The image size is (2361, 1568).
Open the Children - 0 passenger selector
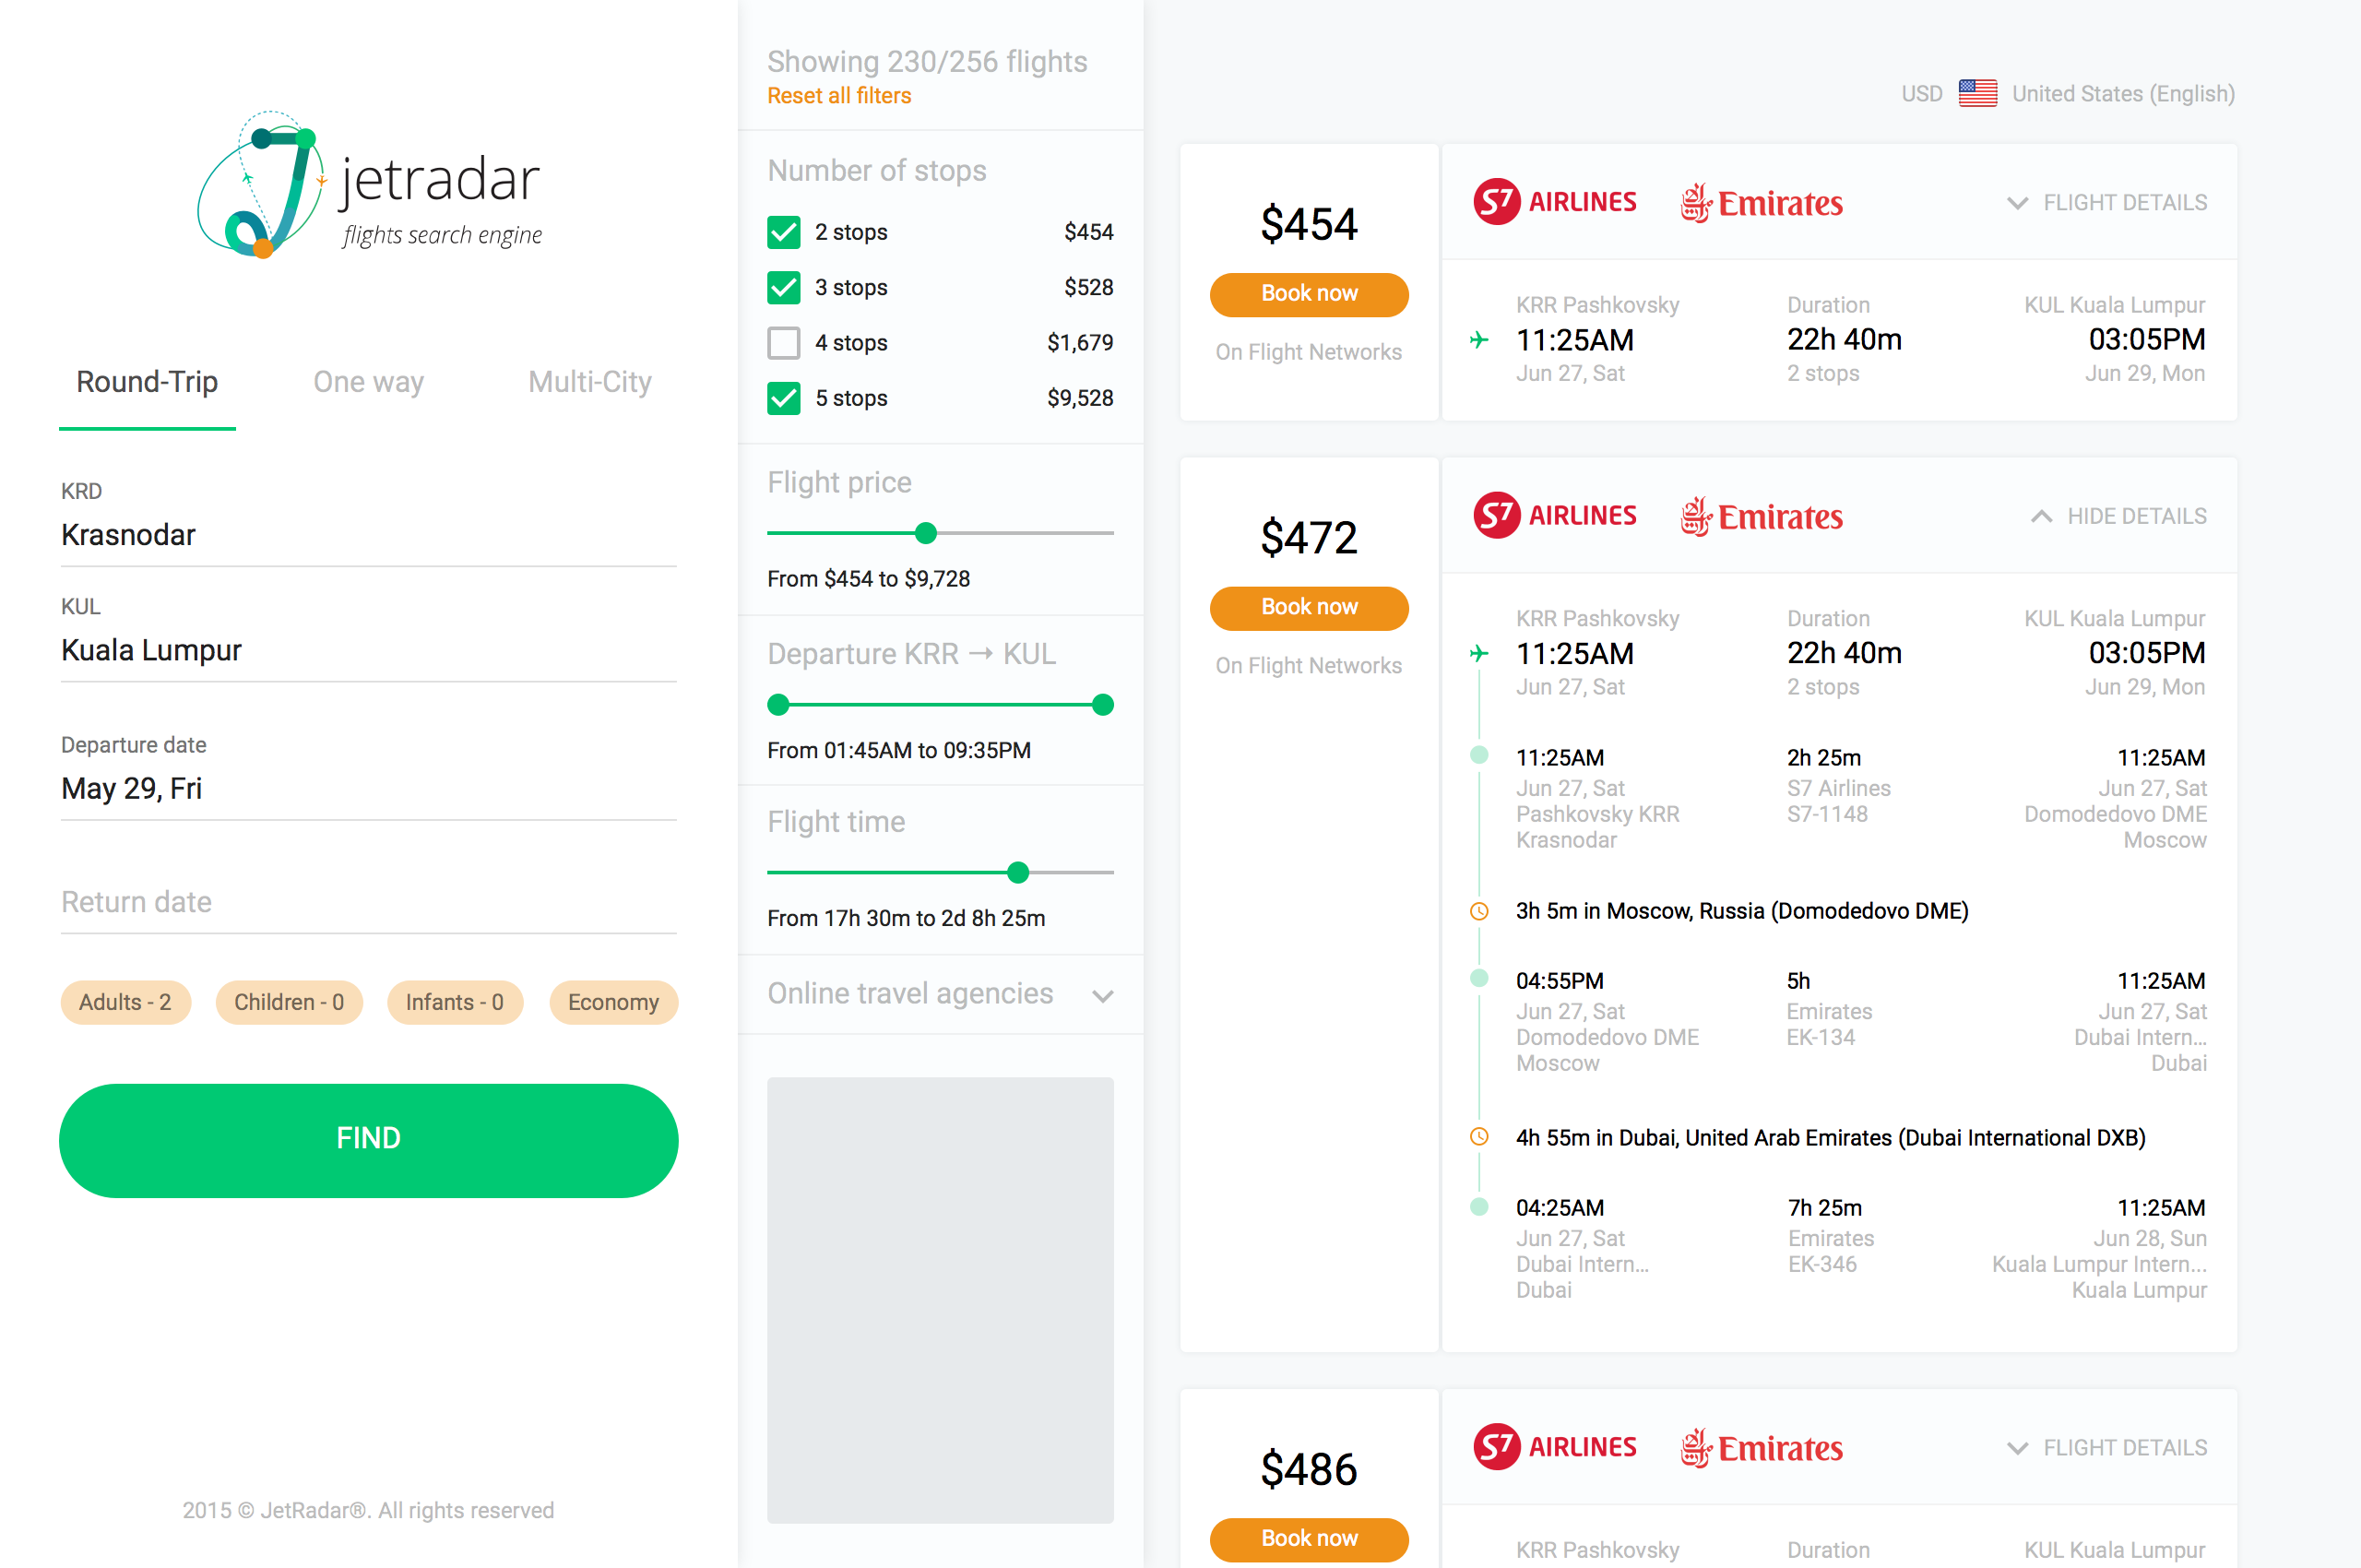point(289,1002)
